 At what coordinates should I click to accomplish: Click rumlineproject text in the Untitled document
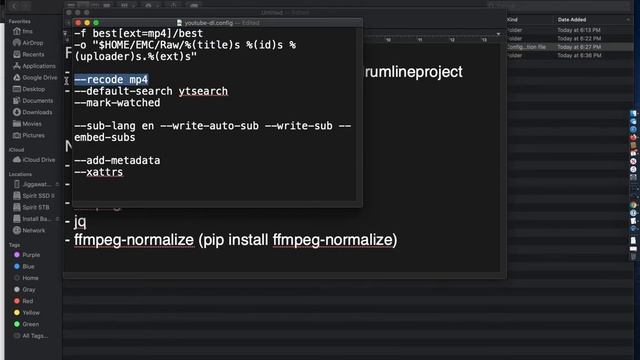[413, 72]
